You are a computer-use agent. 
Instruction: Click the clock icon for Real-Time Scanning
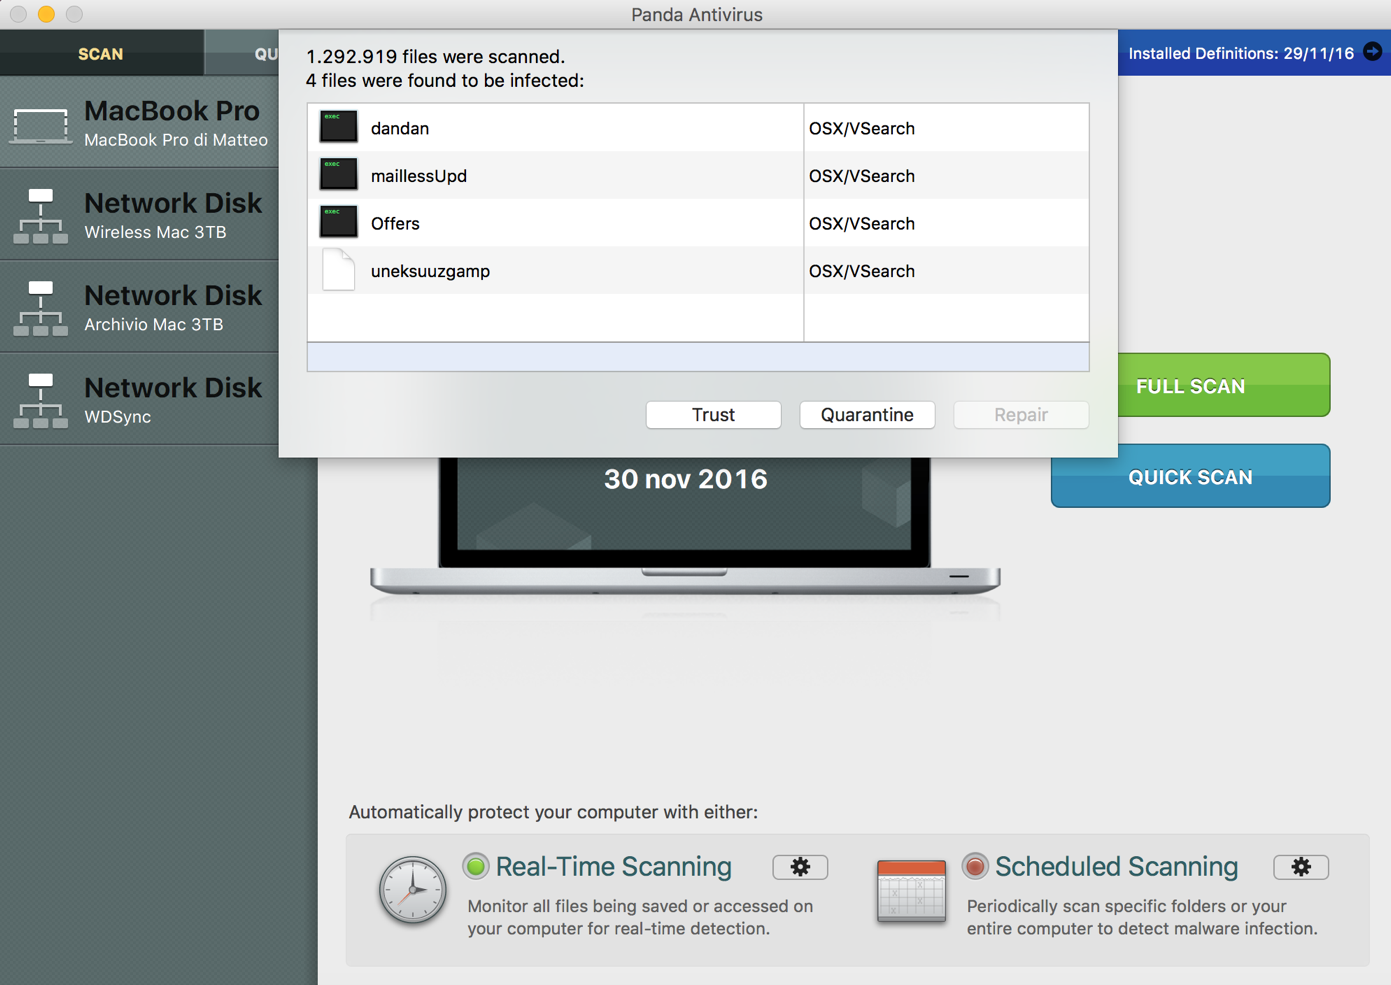pyautogui.click(x=412, y=889)
